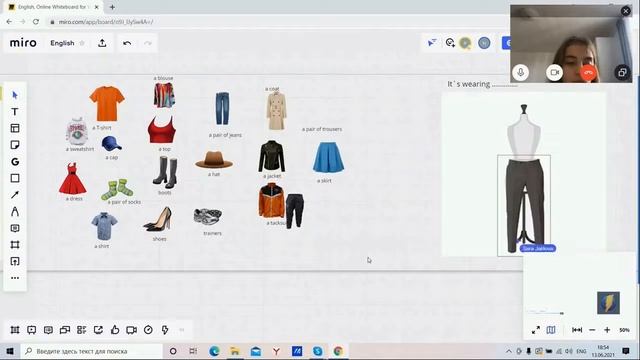Image resolution: width=640 pixels, height=360 pixels.
Task: Start video chat in bottom toolbar
Action: pyautogui.click(x=131, y=330)
